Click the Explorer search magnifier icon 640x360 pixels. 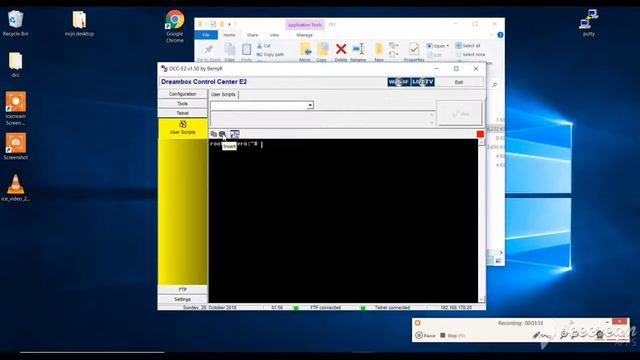tap(495, 84)
